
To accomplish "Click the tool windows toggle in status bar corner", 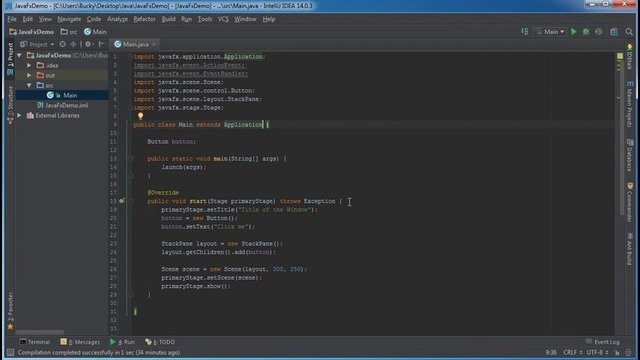I will point(10,352).
